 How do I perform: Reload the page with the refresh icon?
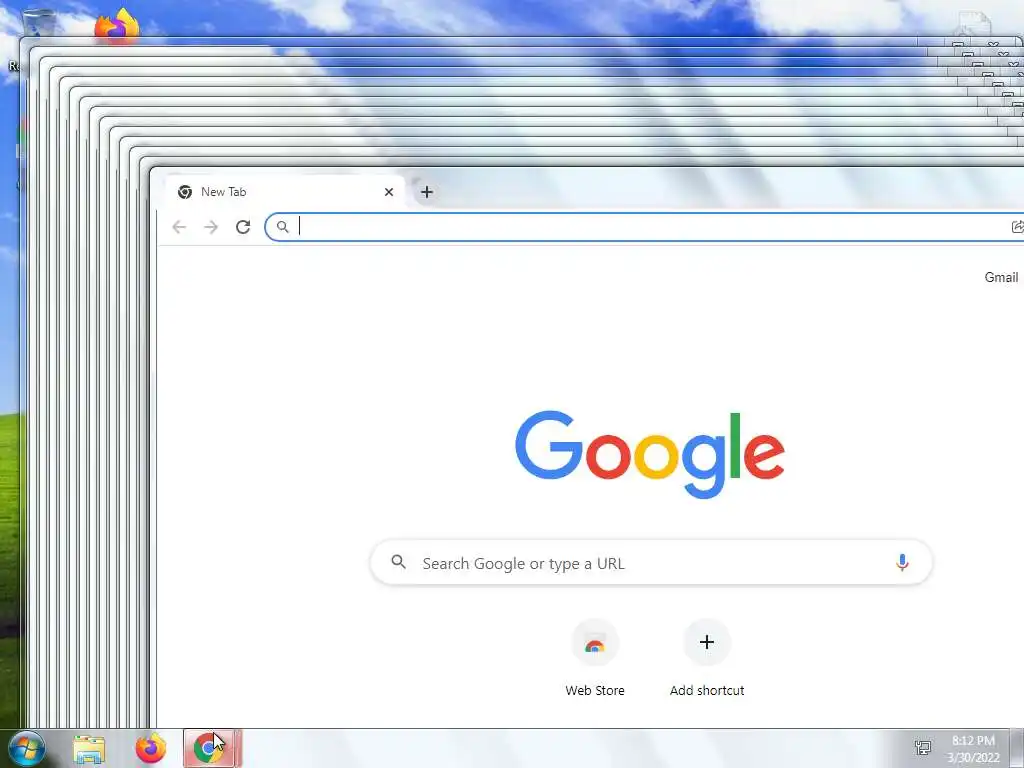pos(243,227)
